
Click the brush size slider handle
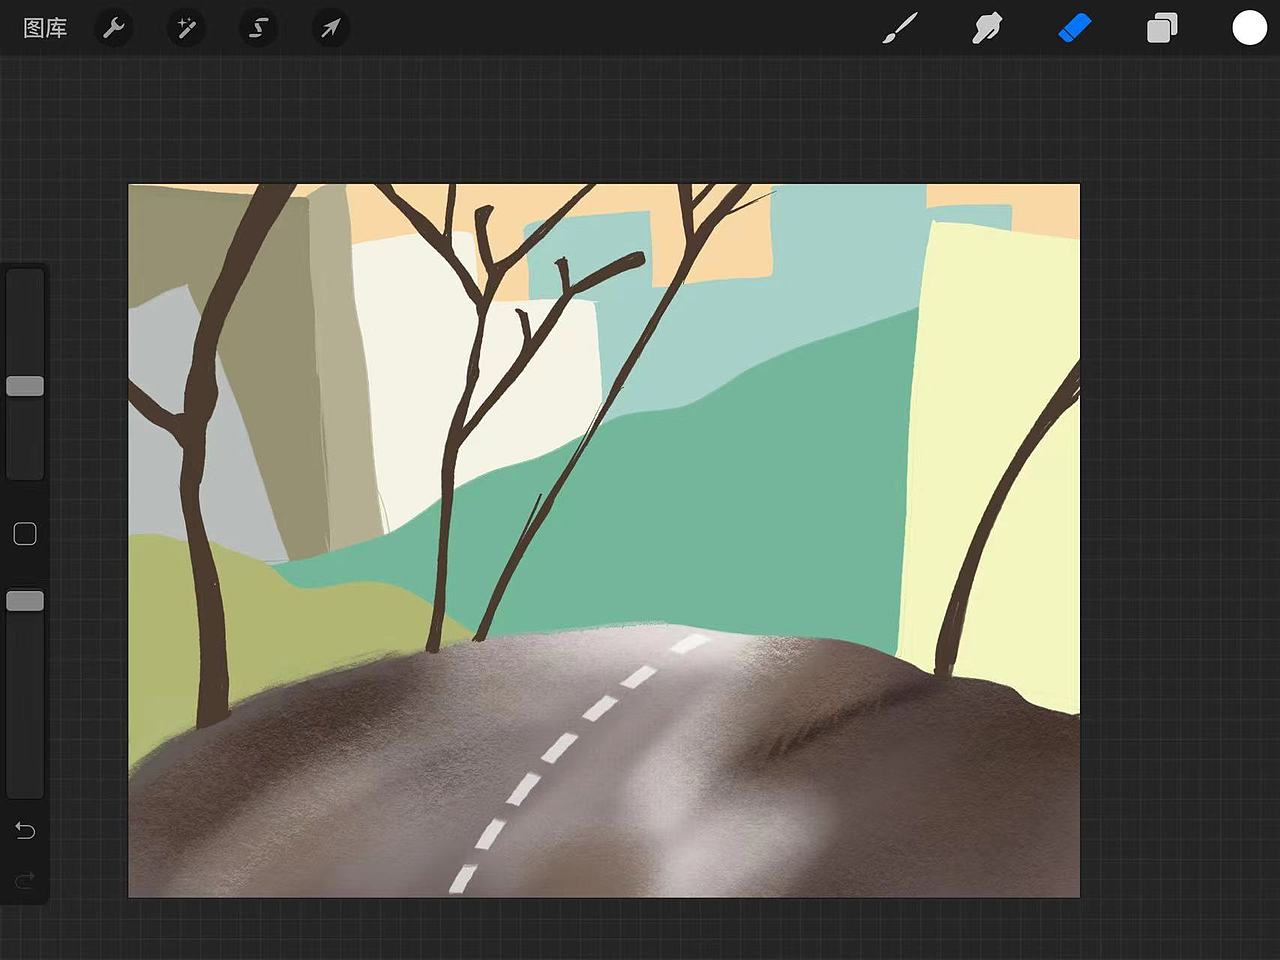pyautogui.click(x=25, y=386)
